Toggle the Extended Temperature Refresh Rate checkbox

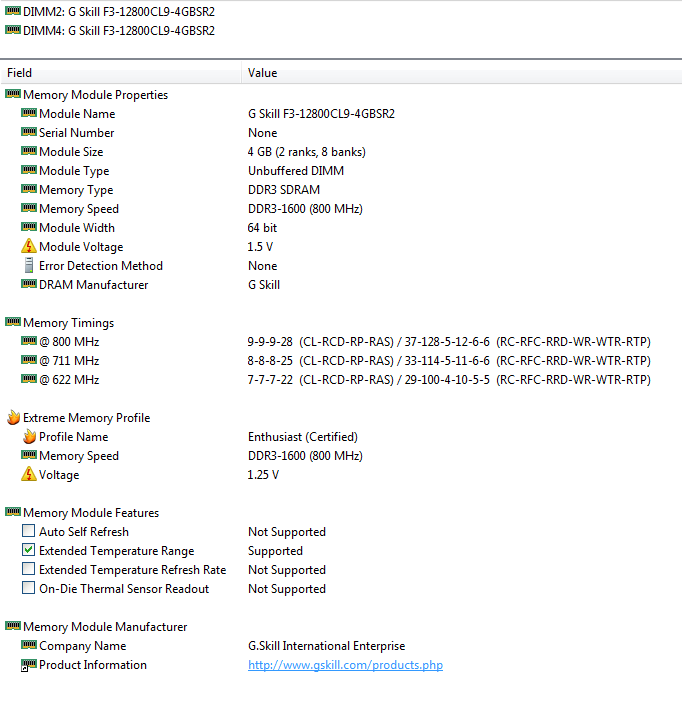coord(28,569)
